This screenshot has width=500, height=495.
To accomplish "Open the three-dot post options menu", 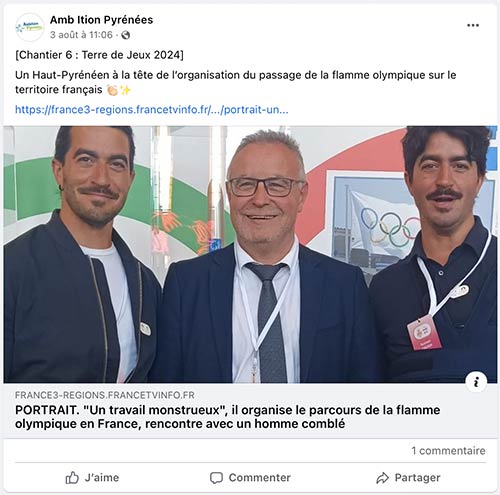I will [x=473, y=25].
